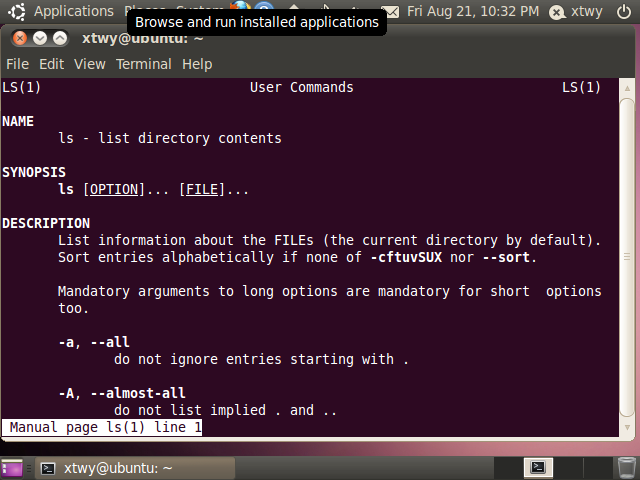Open the File menu

[x=18, y=64]
